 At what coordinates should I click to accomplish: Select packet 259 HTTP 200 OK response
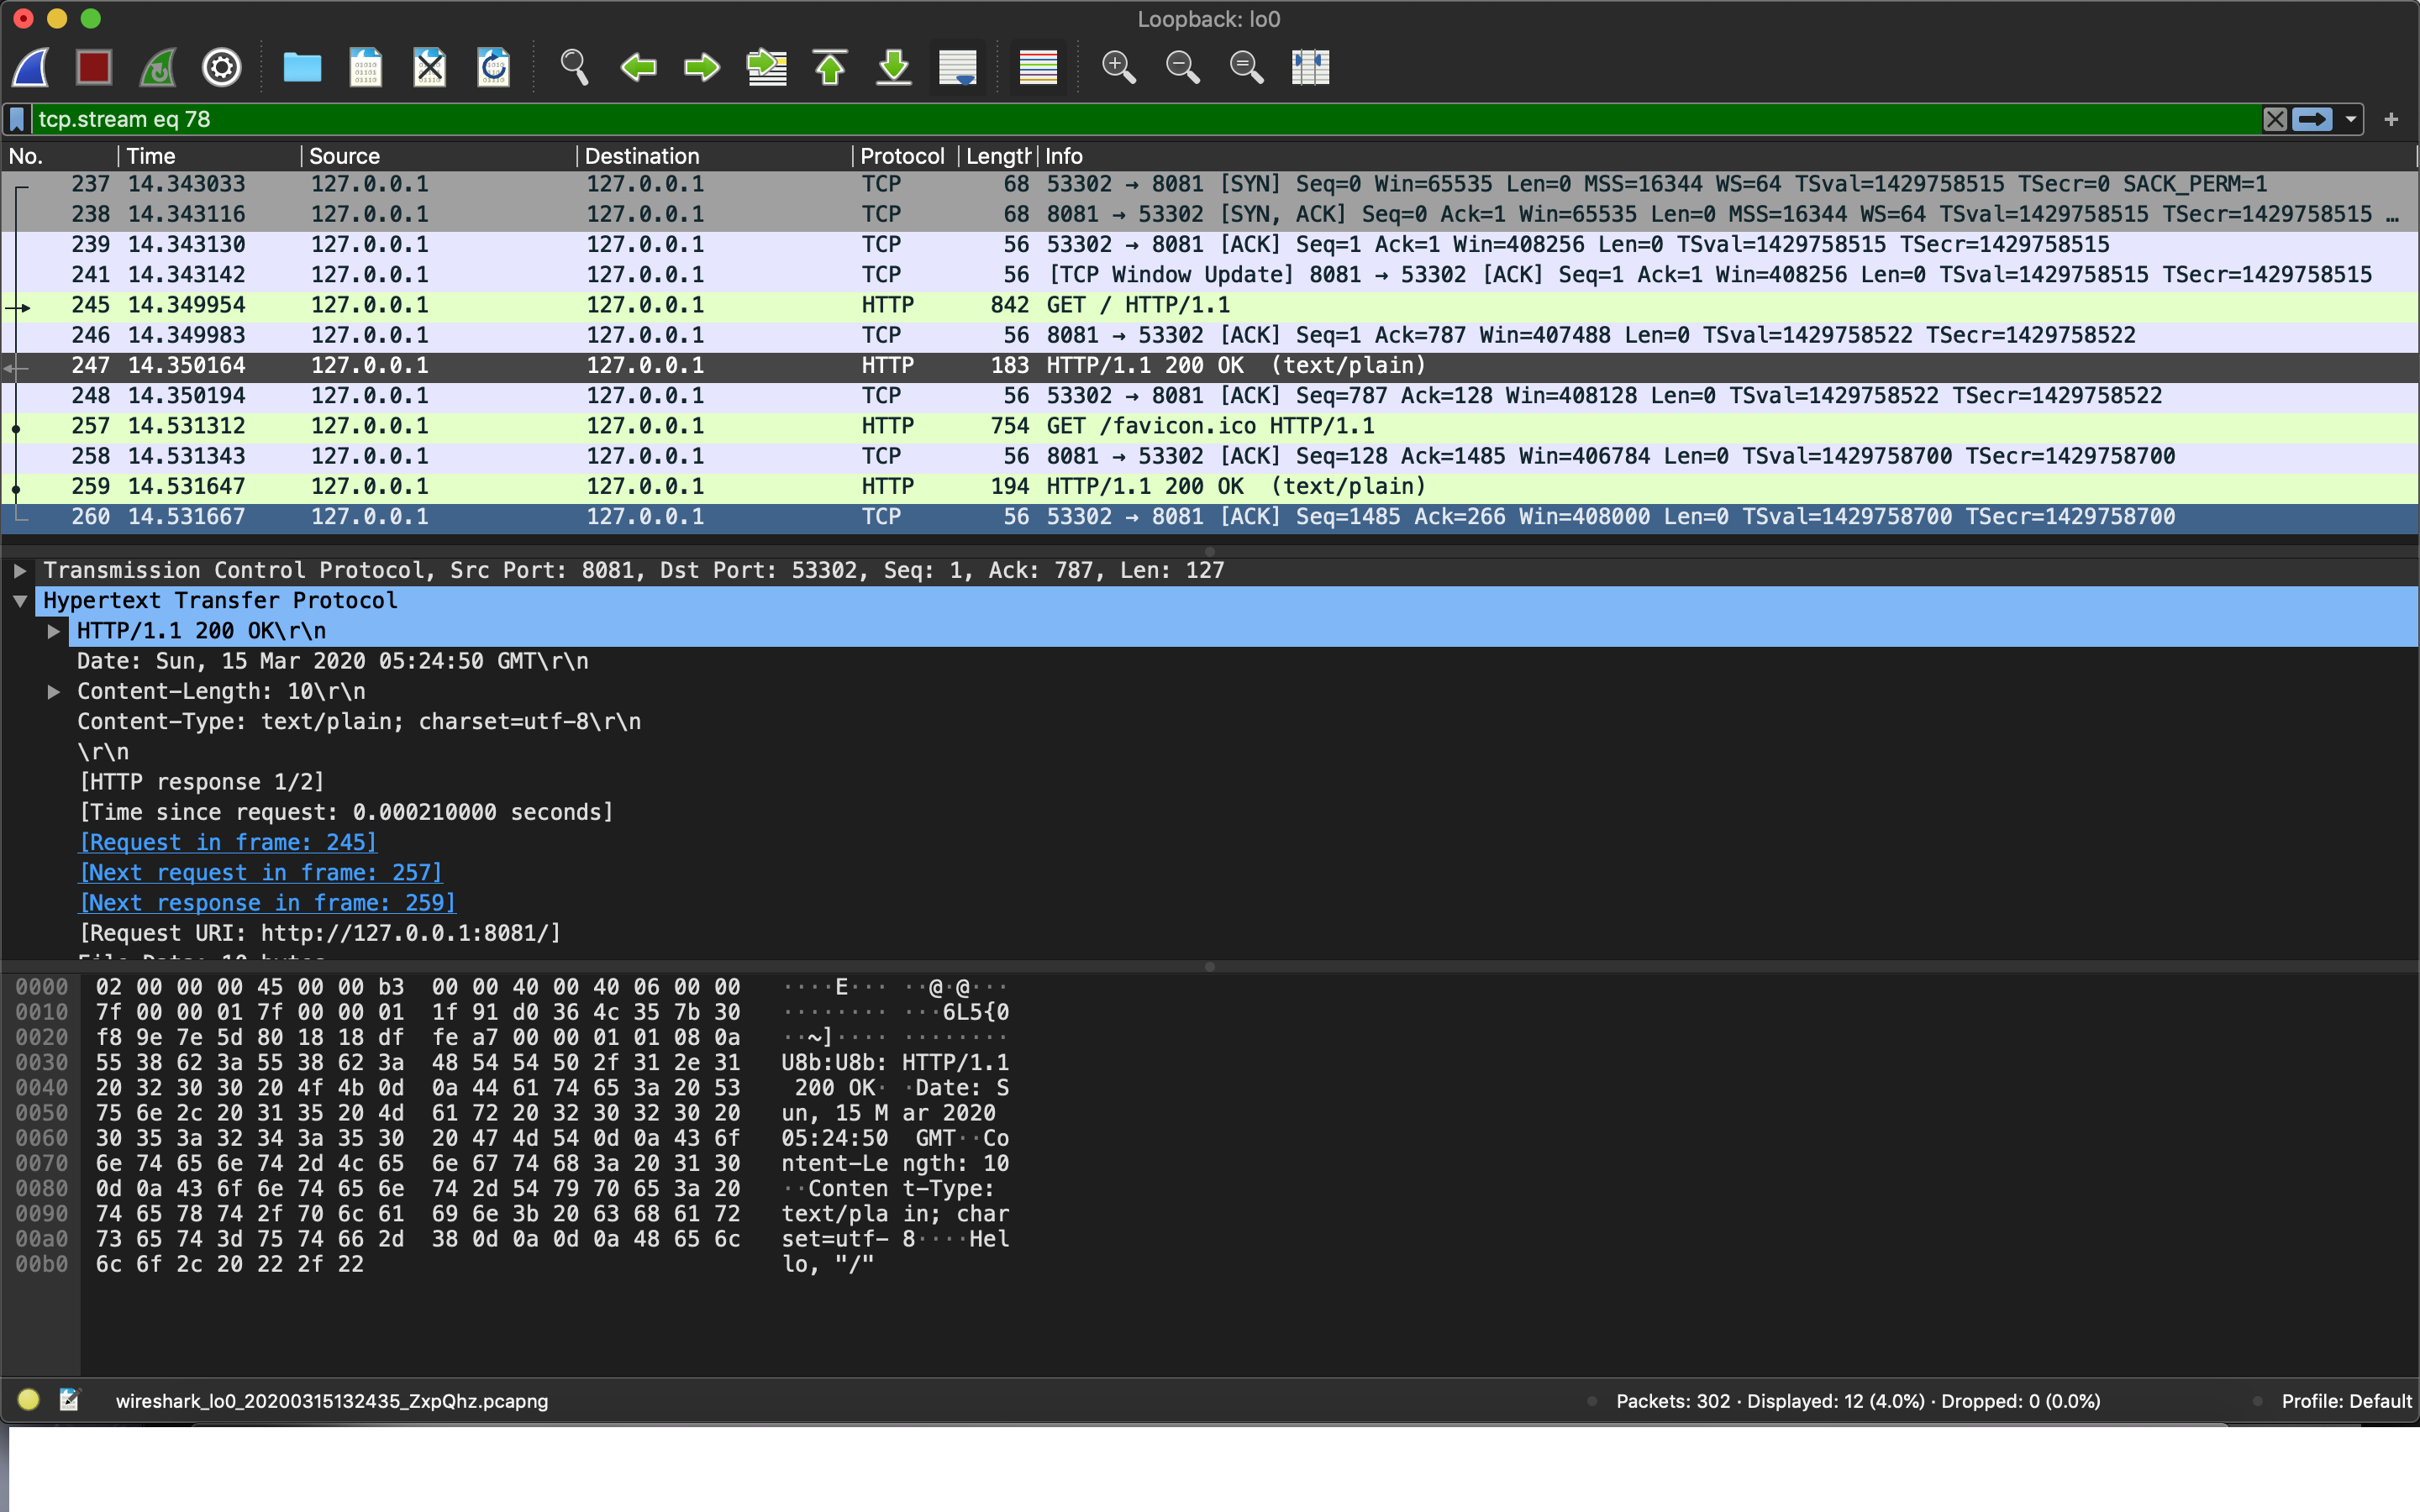[1209, 486]
